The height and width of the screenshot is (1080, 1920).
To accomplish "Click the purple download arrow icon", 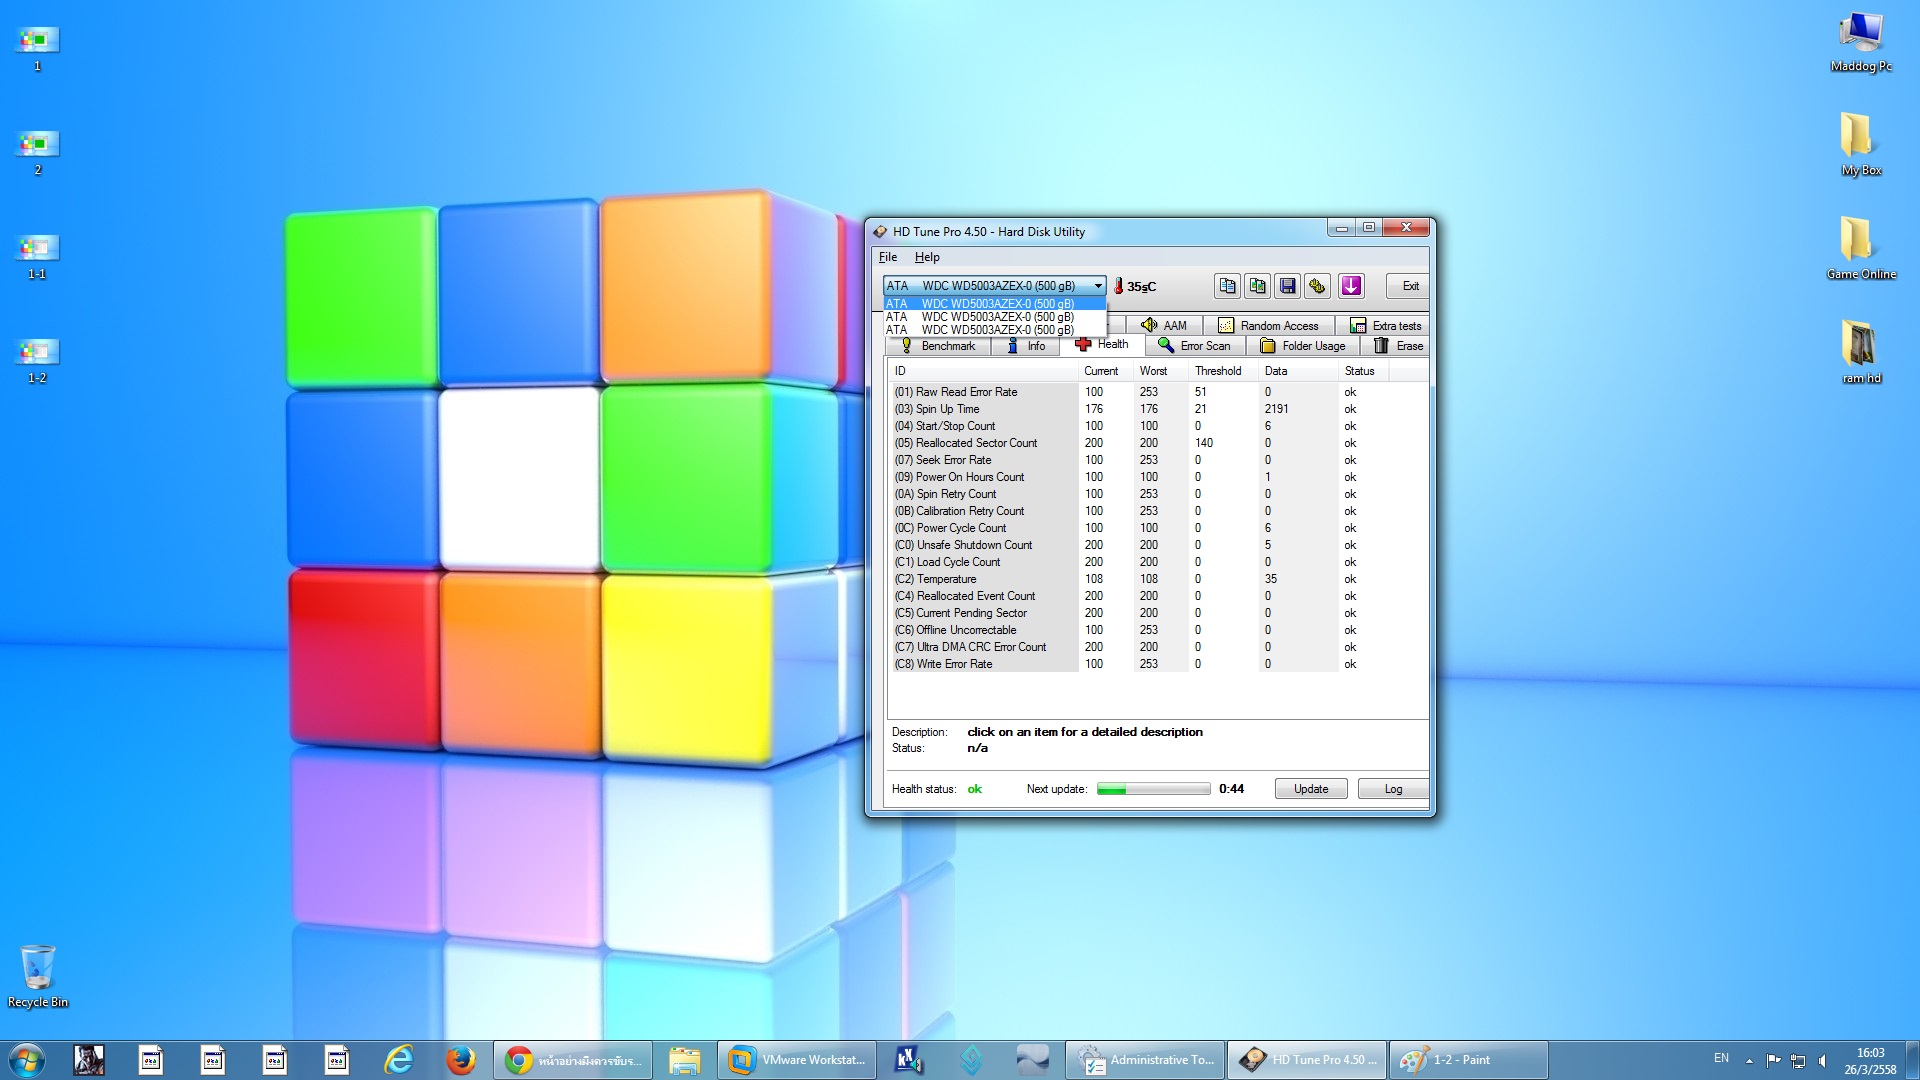I will [1351, 286].
